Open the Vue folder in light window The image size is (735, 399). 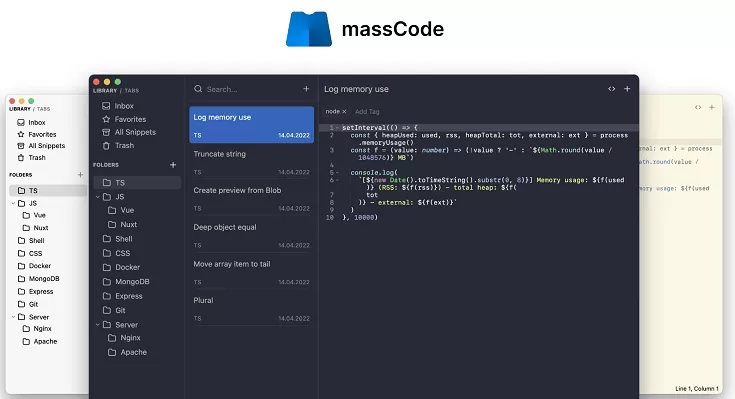pos(39,215)
